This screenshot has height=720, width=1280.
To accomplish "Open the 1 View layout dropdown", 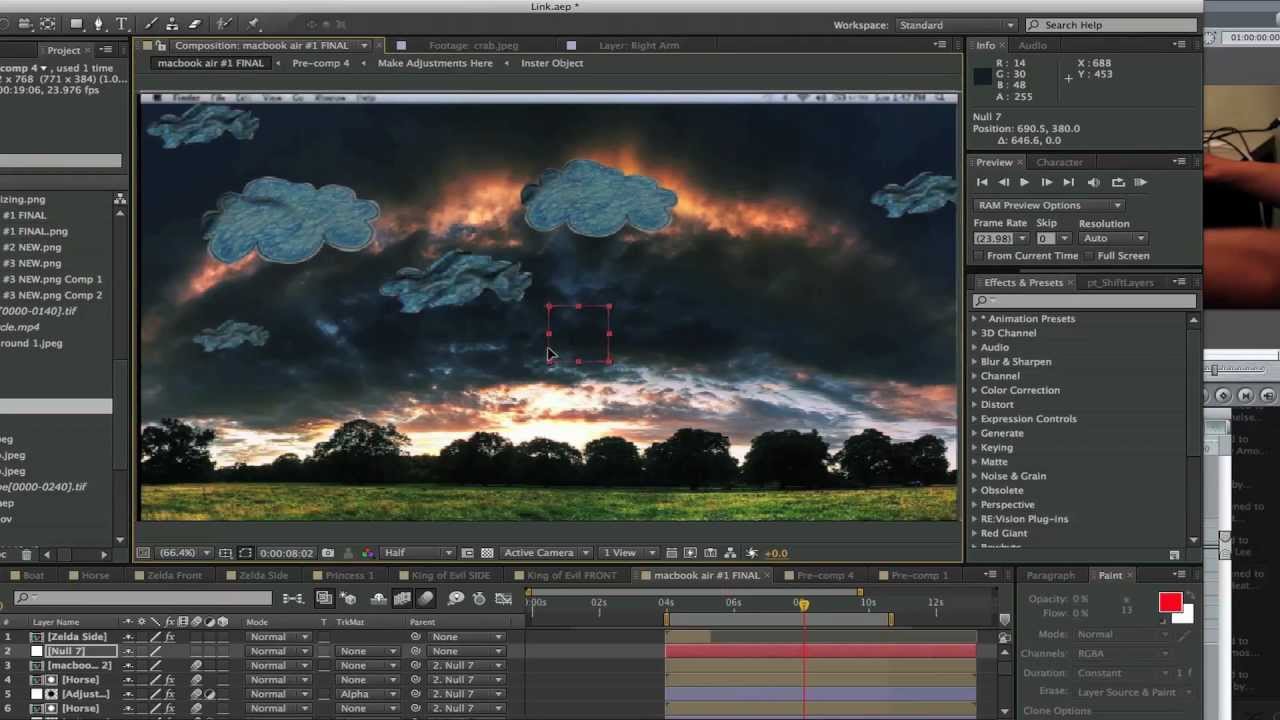I will [628, 553].
